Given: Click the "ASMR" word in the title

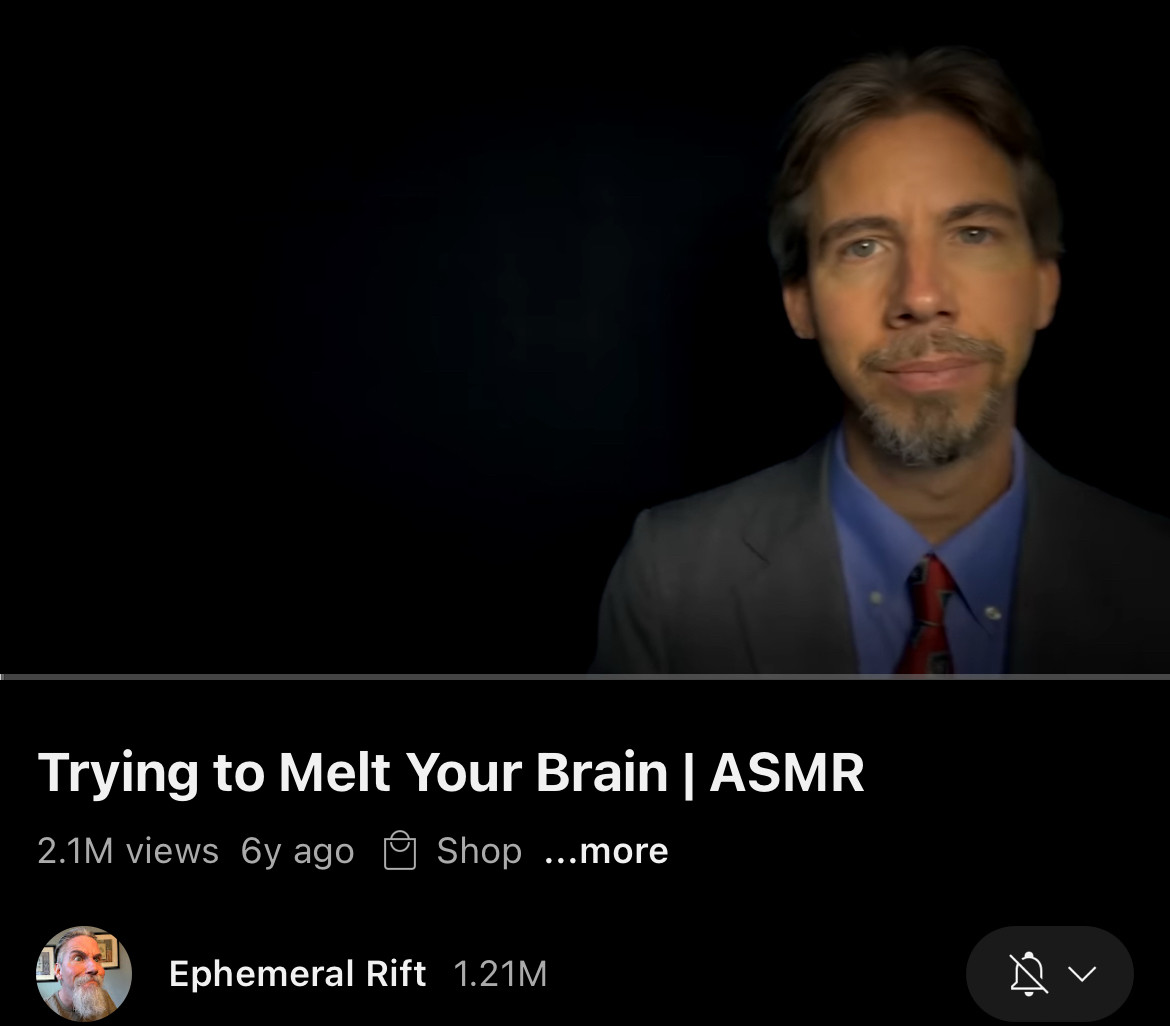Looking at the screenshot, I should coord(786,773).
